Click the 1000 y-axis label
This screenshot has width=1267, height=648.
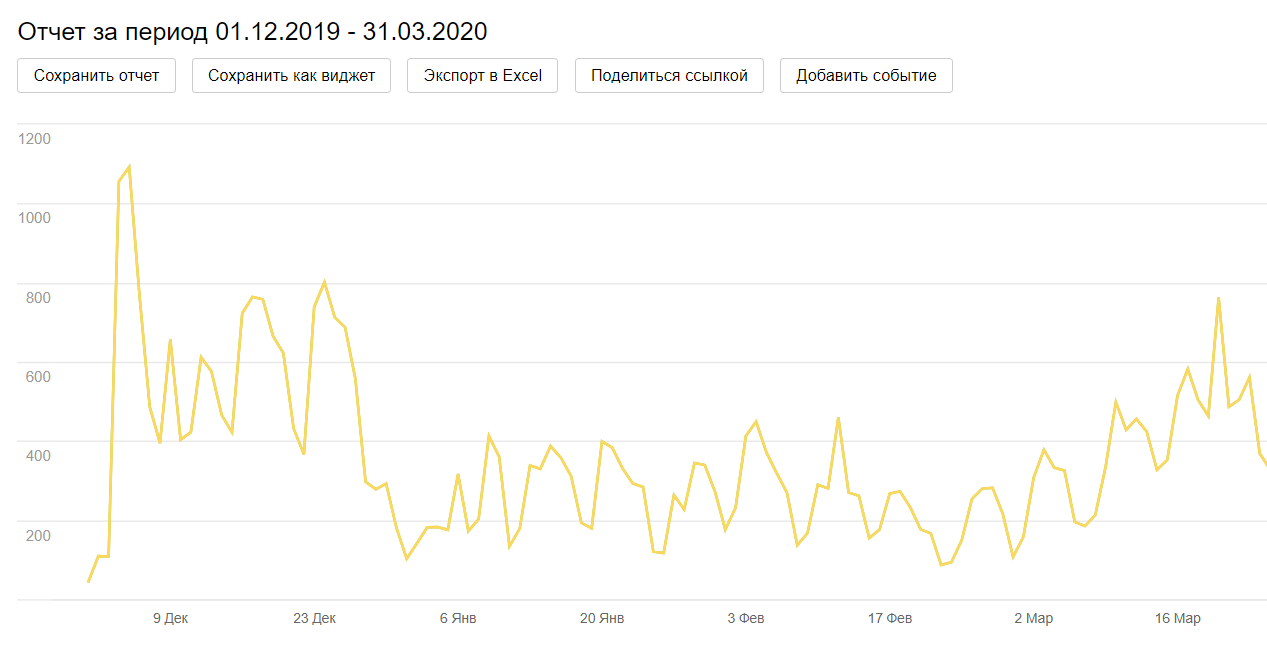tap(34, 218)
